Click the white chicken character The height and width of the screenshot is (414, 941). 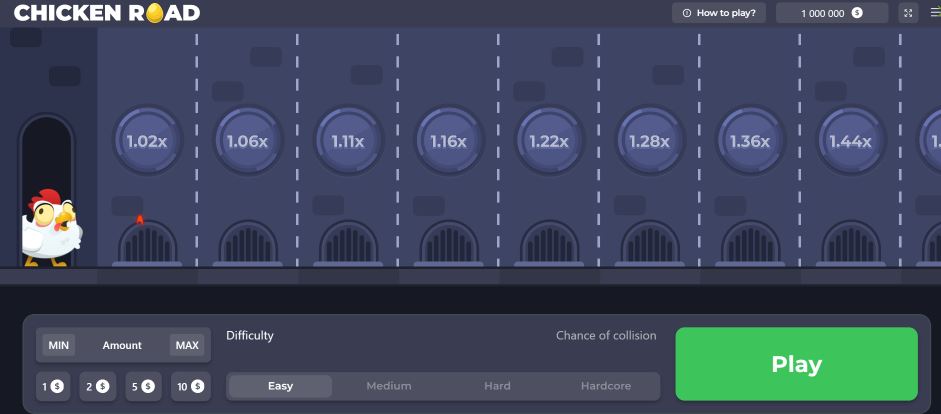tap(52, 226)
